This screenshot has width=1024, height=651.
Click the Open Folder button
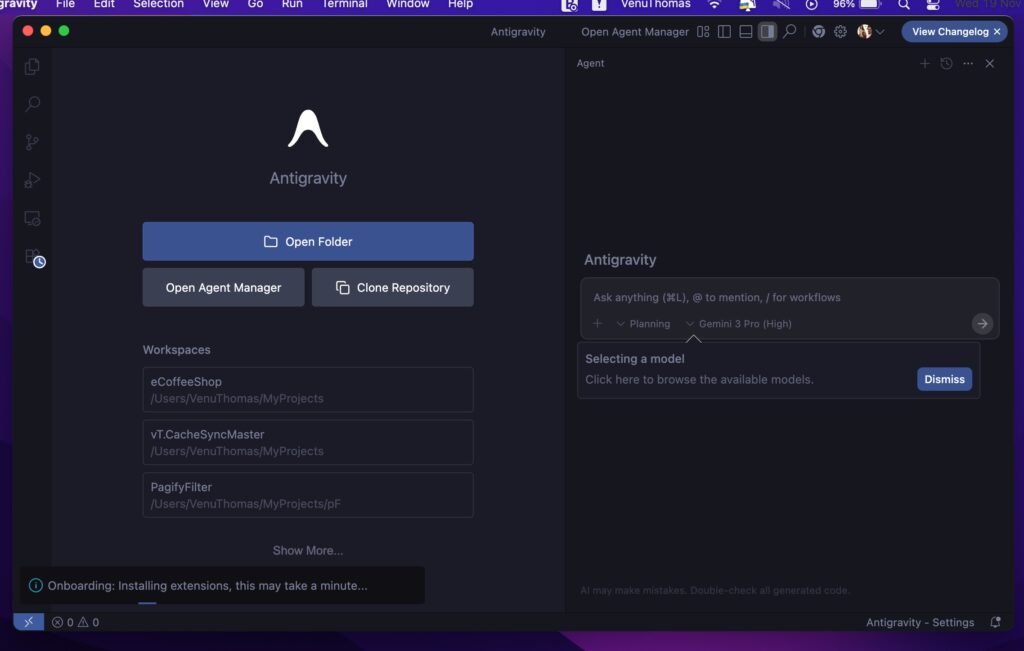[x=308, y=242]
